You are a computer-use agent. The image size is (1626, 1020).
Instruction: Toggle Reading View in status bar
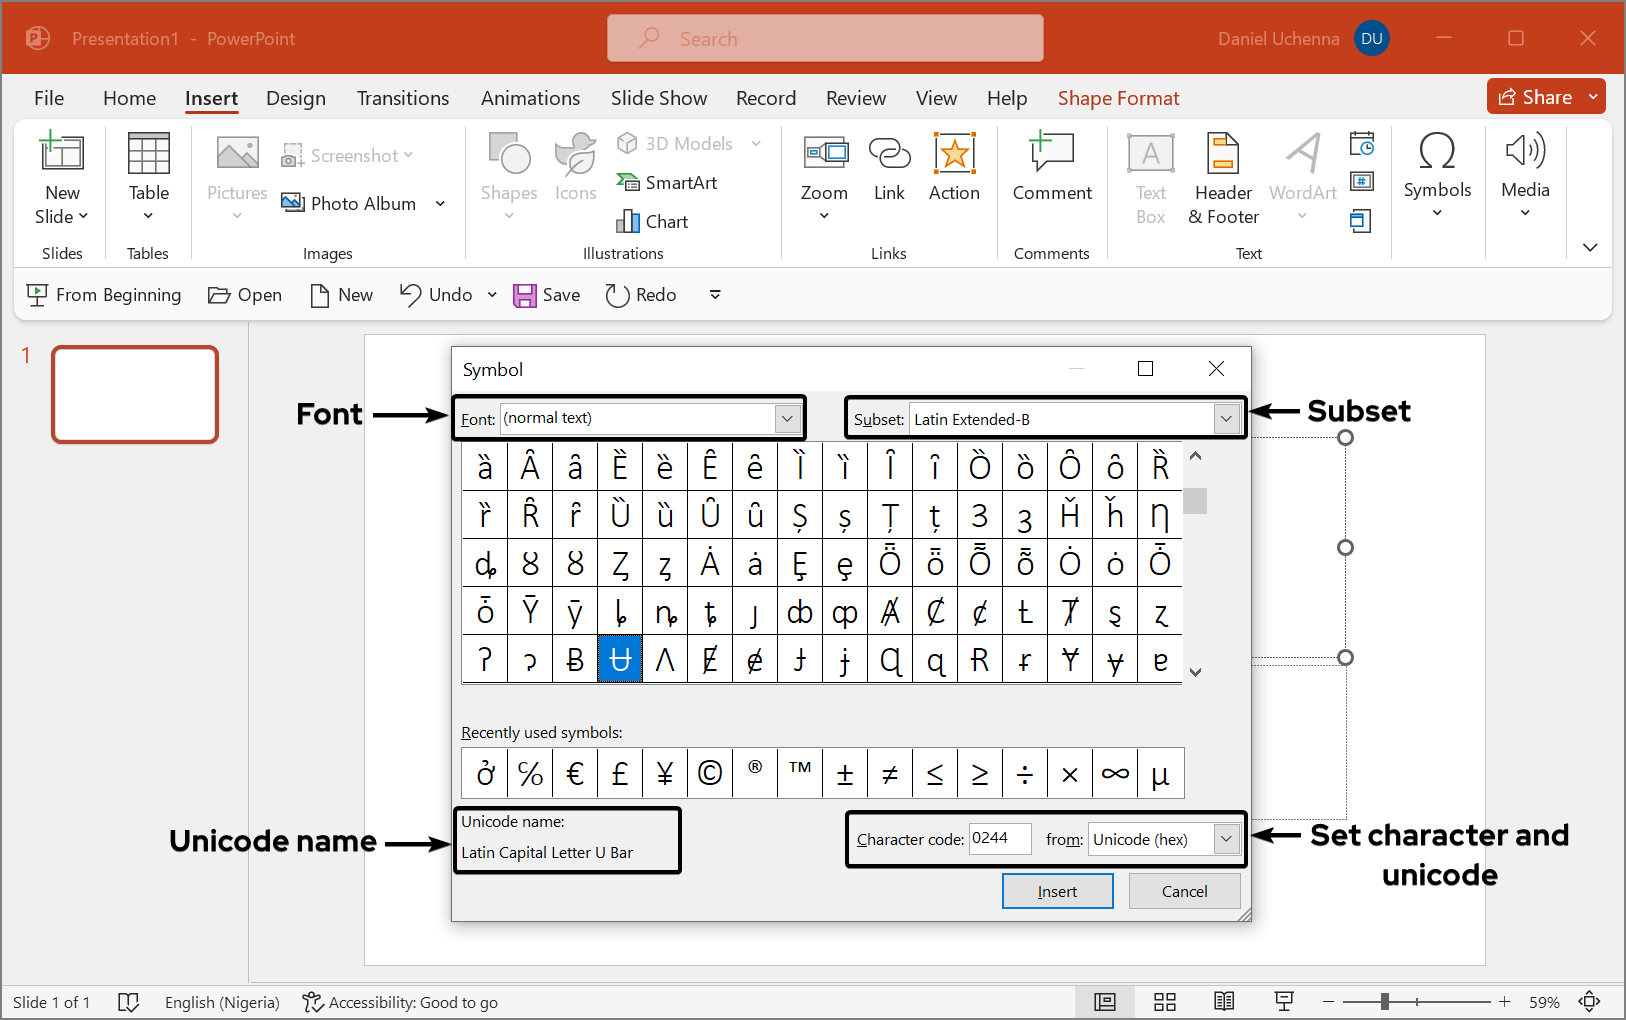(1224, 1002)
